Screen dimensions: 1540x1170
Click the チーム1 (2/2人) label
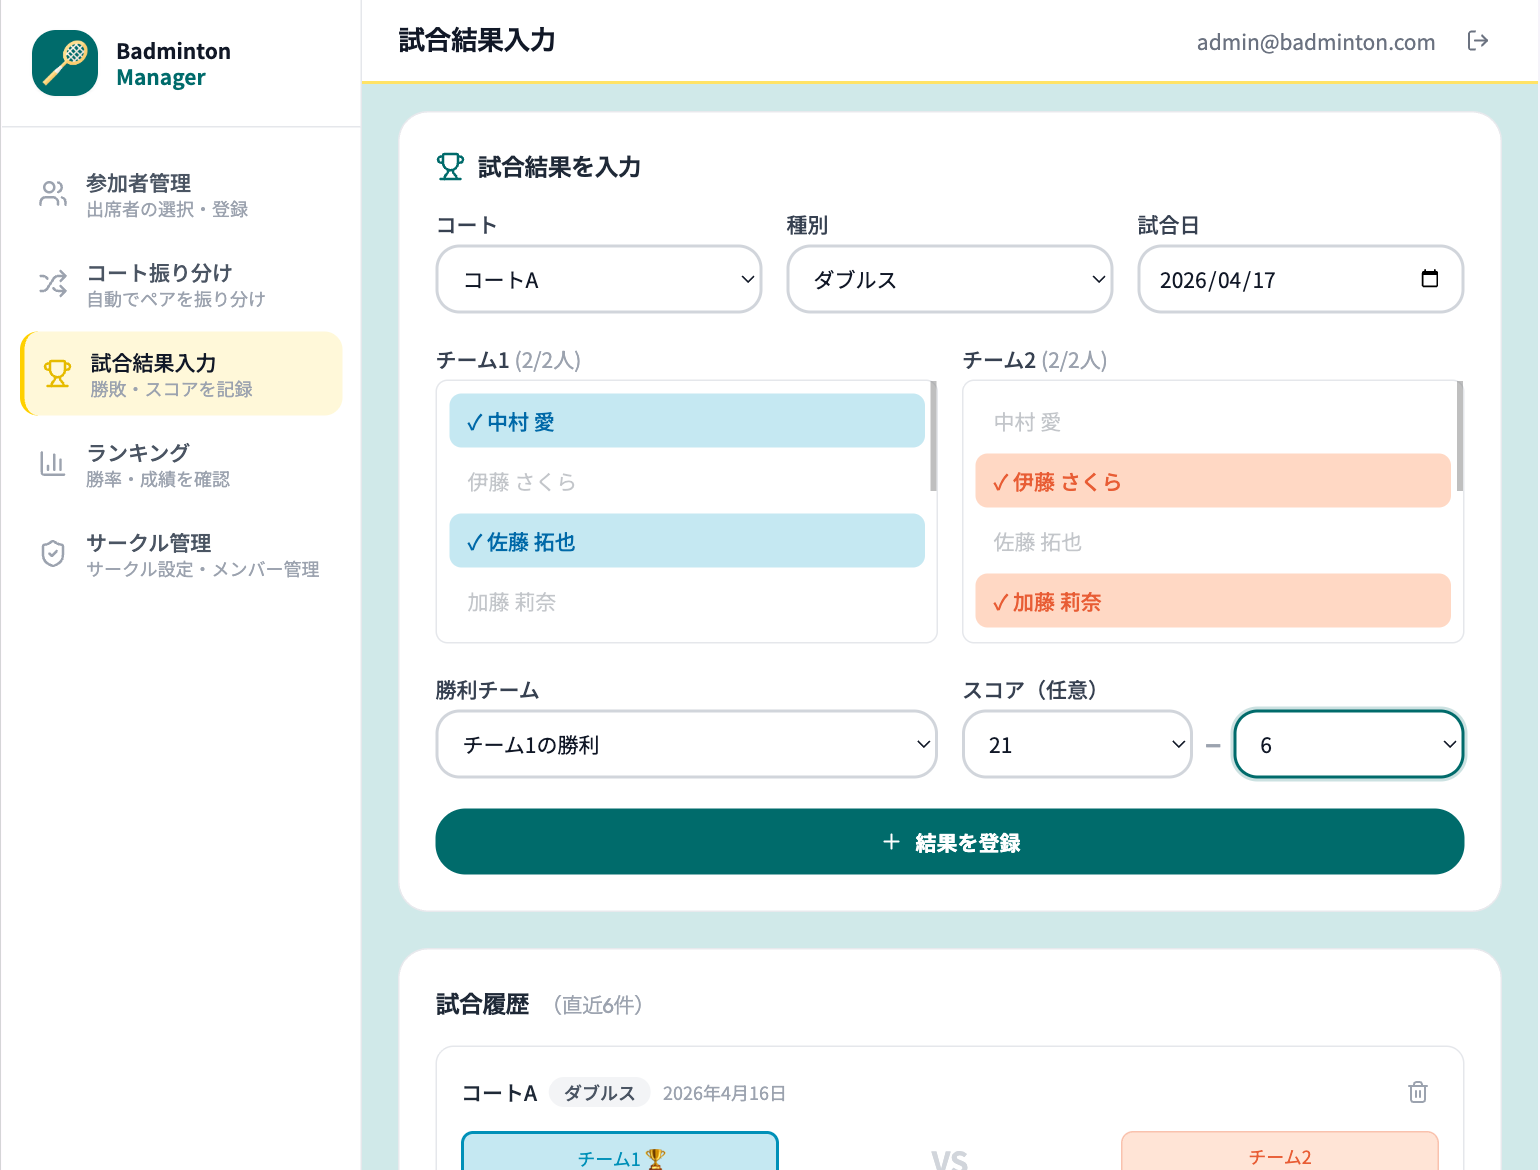pos(509,360)
